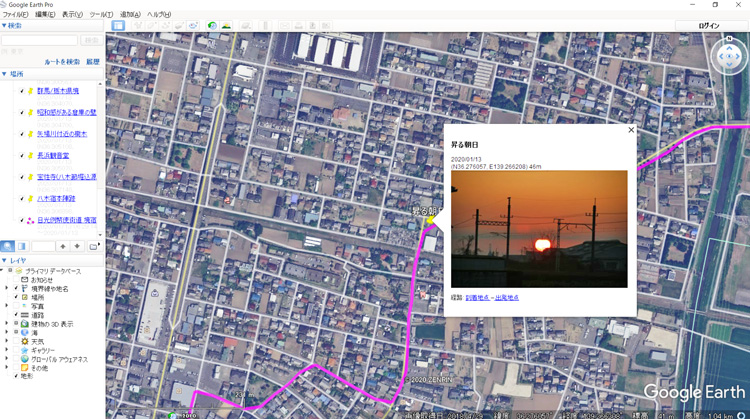Click the 到着地点 link in the balloon
This screenshot has width=750, height=419.
(477, 298)
